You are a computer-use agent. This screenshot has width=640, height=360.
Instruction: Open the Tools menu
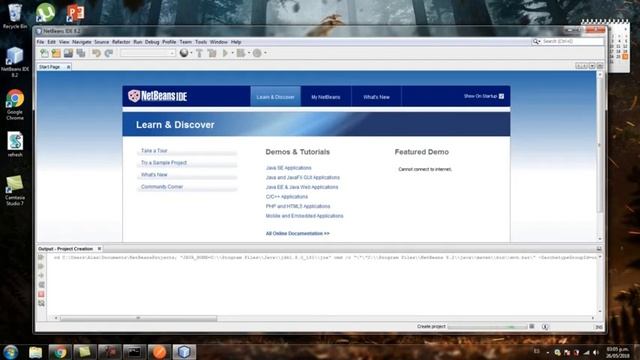click(x=201, y=42)
